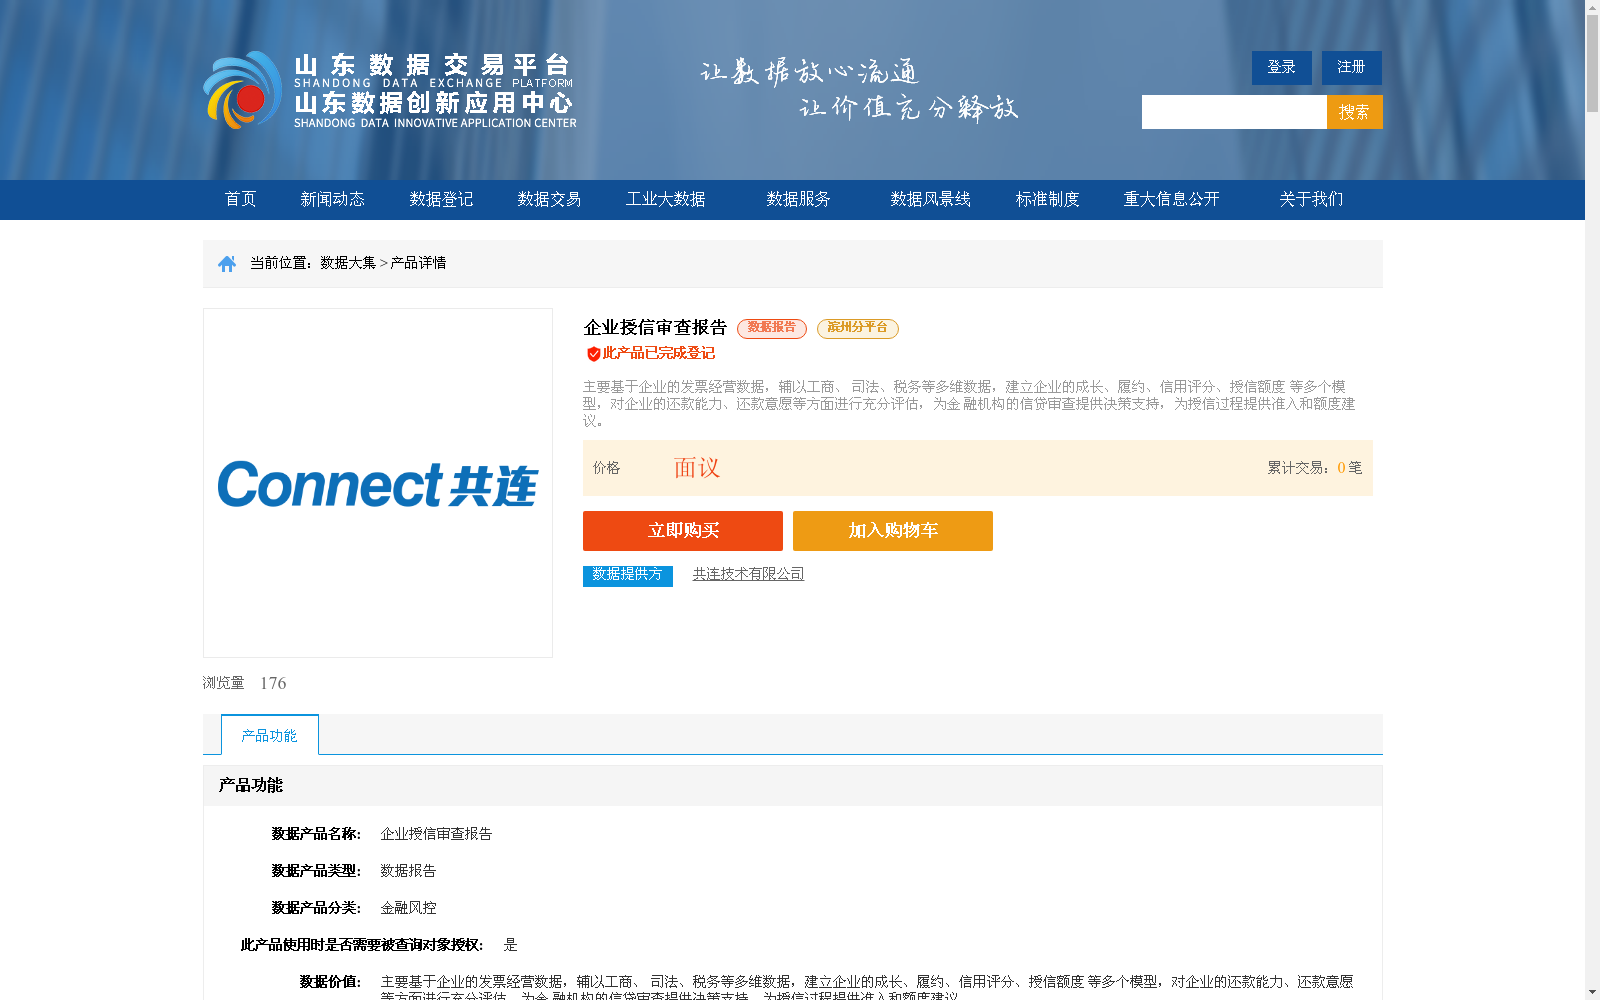Screen dimensions: 1600x1000
Task: Click the home icon in breadcrumb bar
Action: coord(227,264)
